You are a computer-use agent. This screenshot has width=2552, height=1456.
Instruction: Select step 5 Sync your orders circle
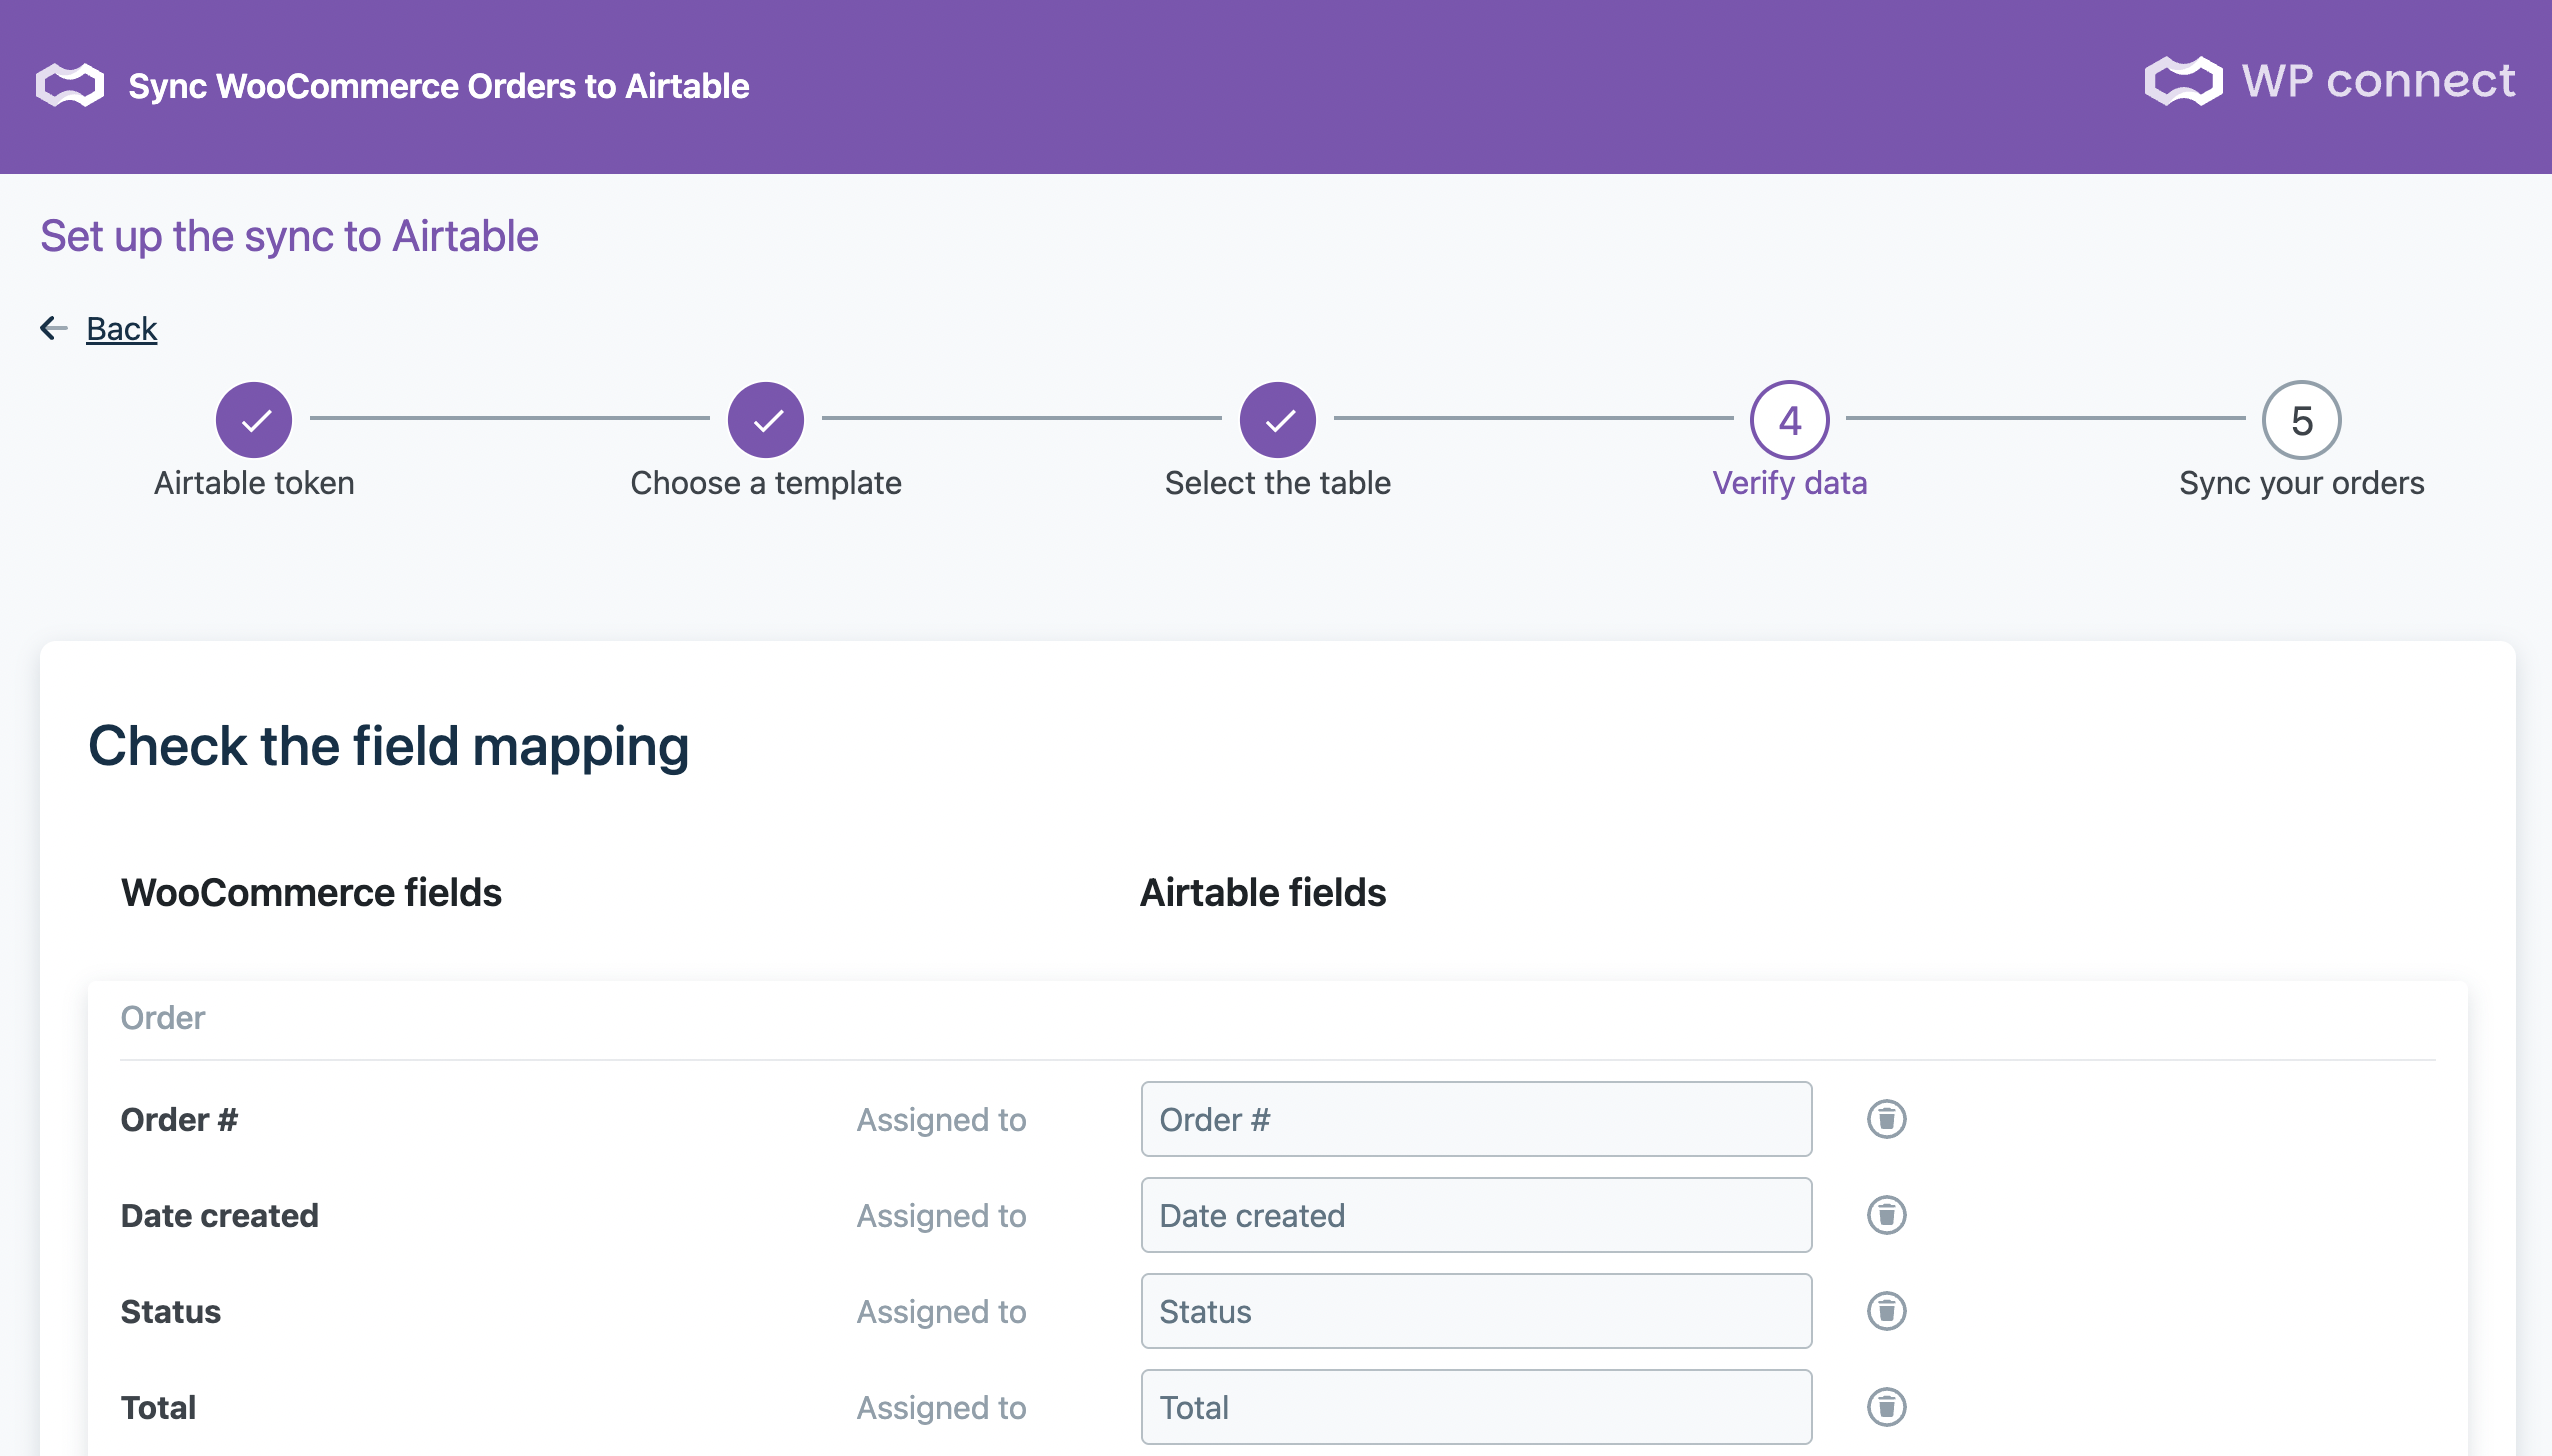pyautogui.click(x=2302, y=420)
